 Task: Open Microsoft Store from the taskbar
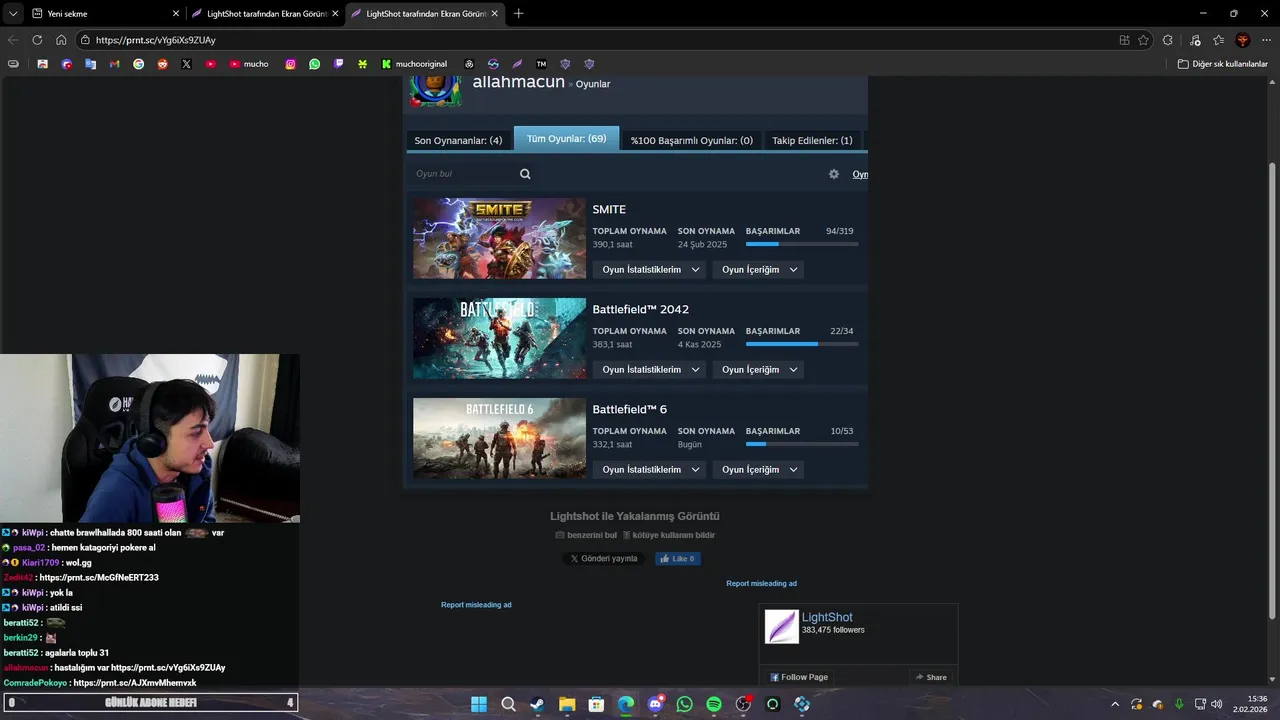point(596,704)
